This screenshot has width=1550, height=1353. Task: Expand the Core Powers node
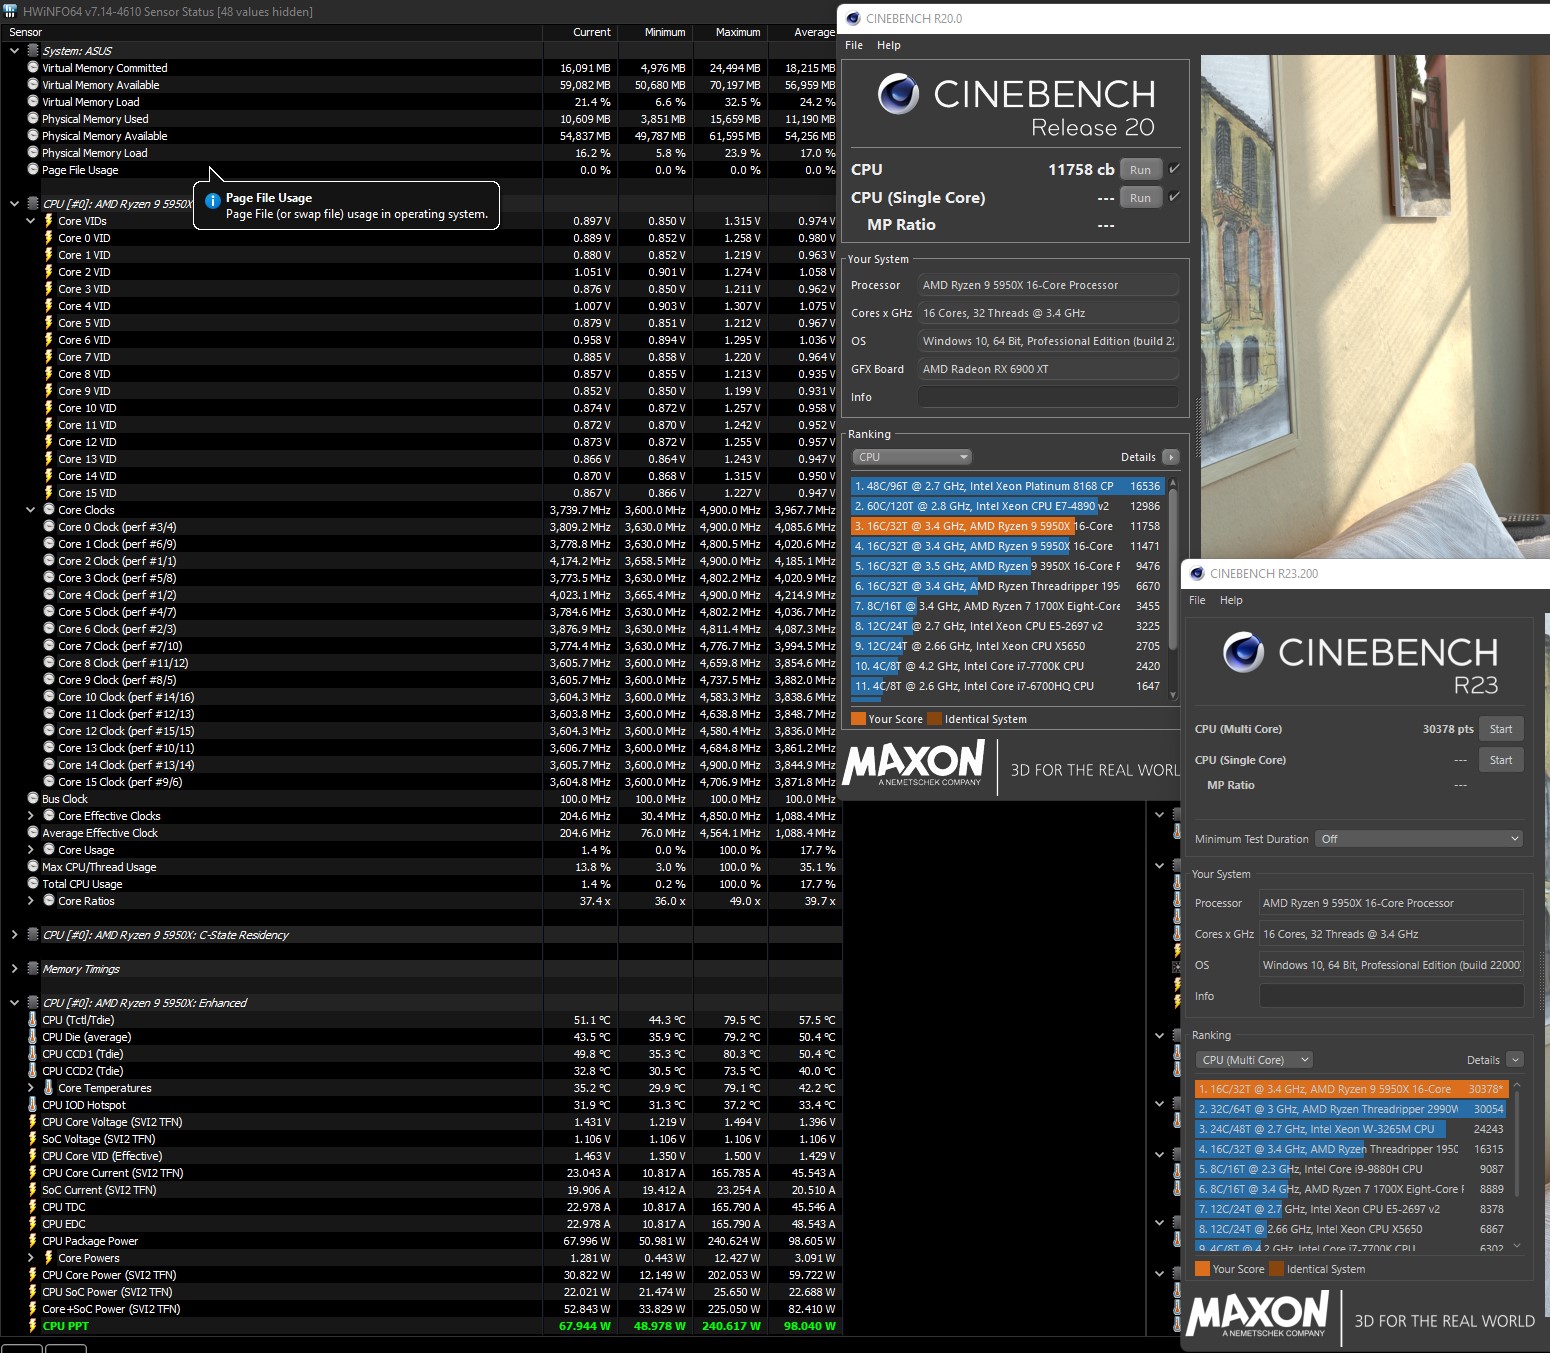(30, 1258)
